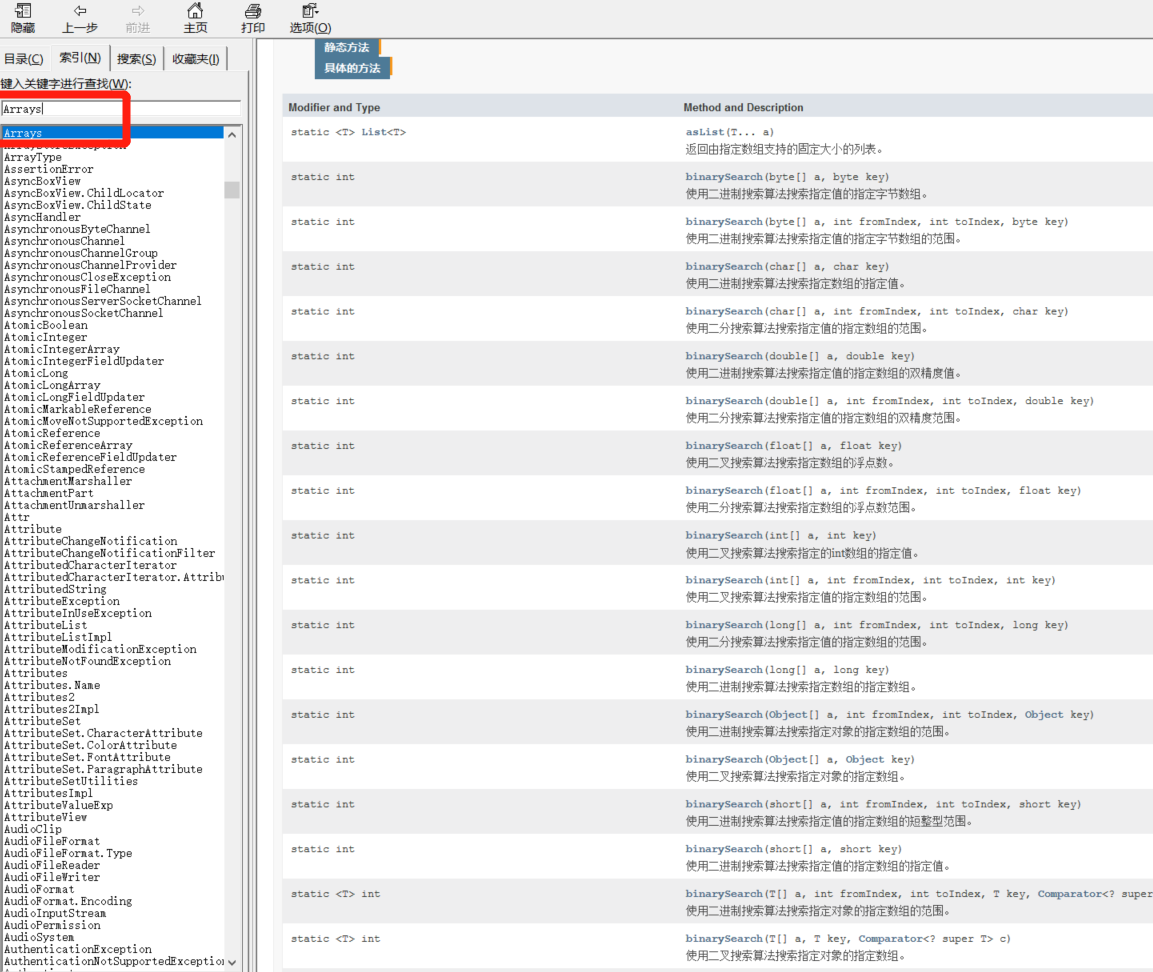The image size is (1153, 972).
Task: Select AsynchronousFileChannel index entry
Action: pos(77,289)
